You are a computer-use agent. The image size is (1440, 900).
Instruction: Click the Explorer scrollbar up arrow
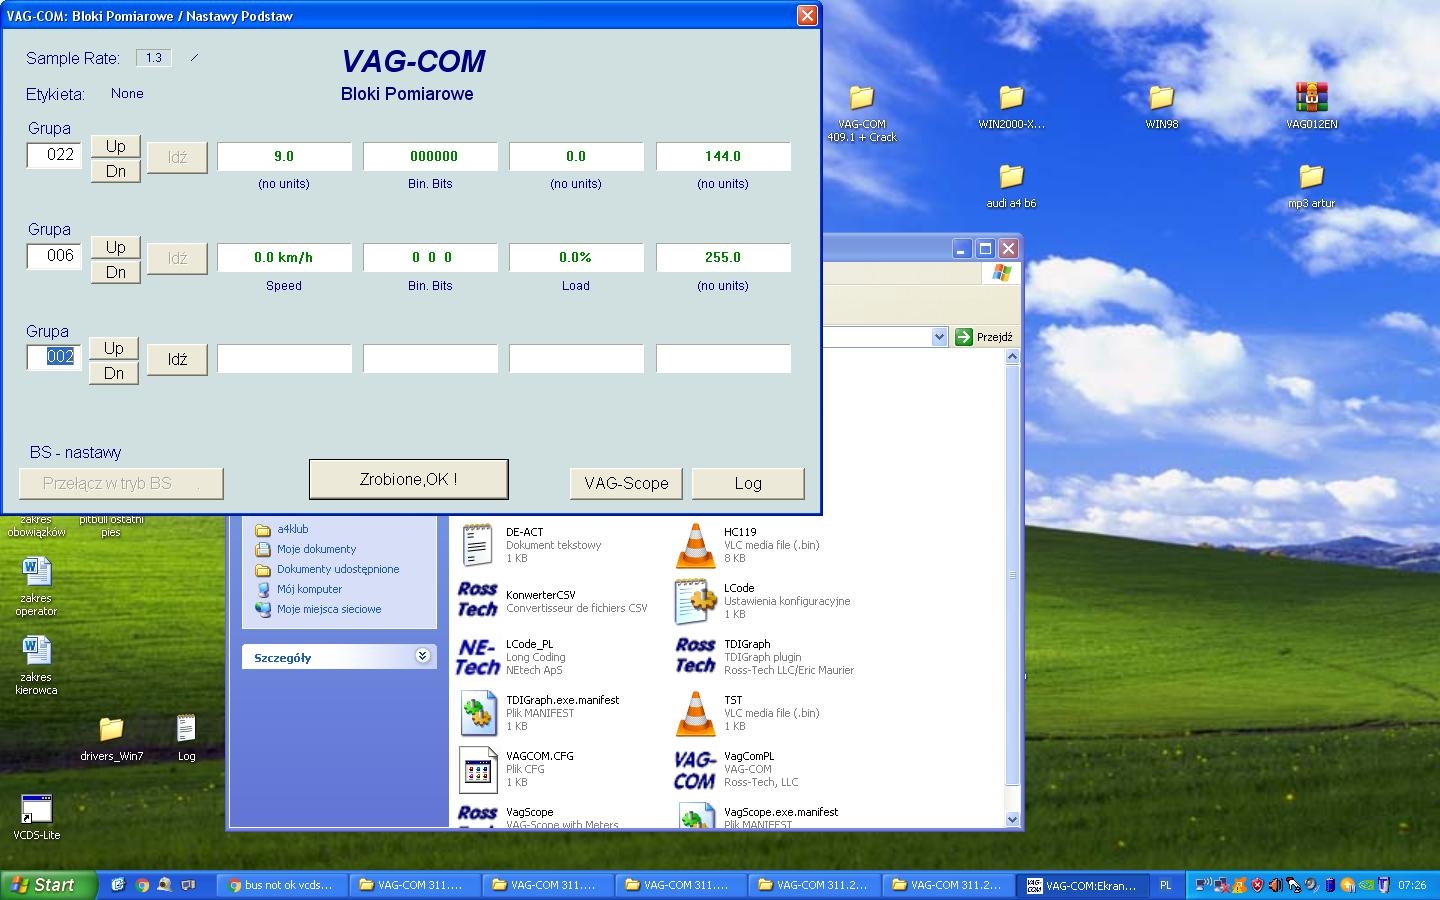click(1012, 357)
